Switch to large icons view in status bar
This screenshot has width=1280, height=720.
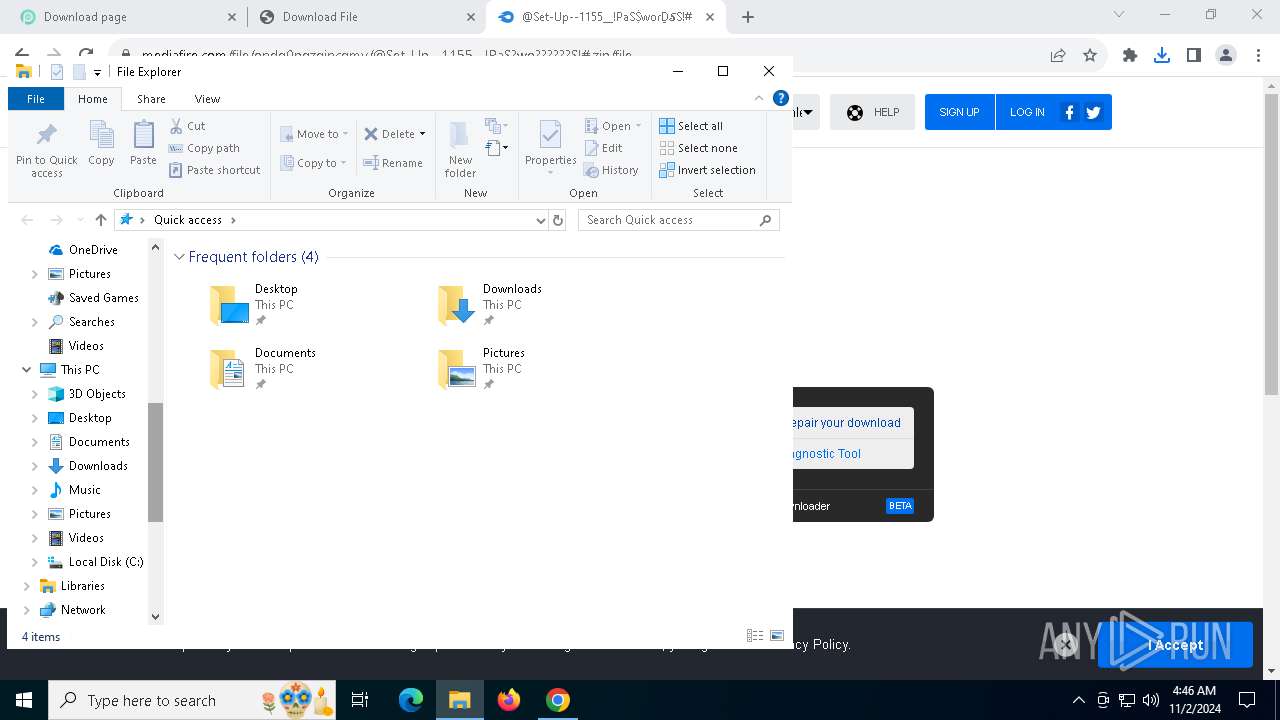(x=777, y=636)
